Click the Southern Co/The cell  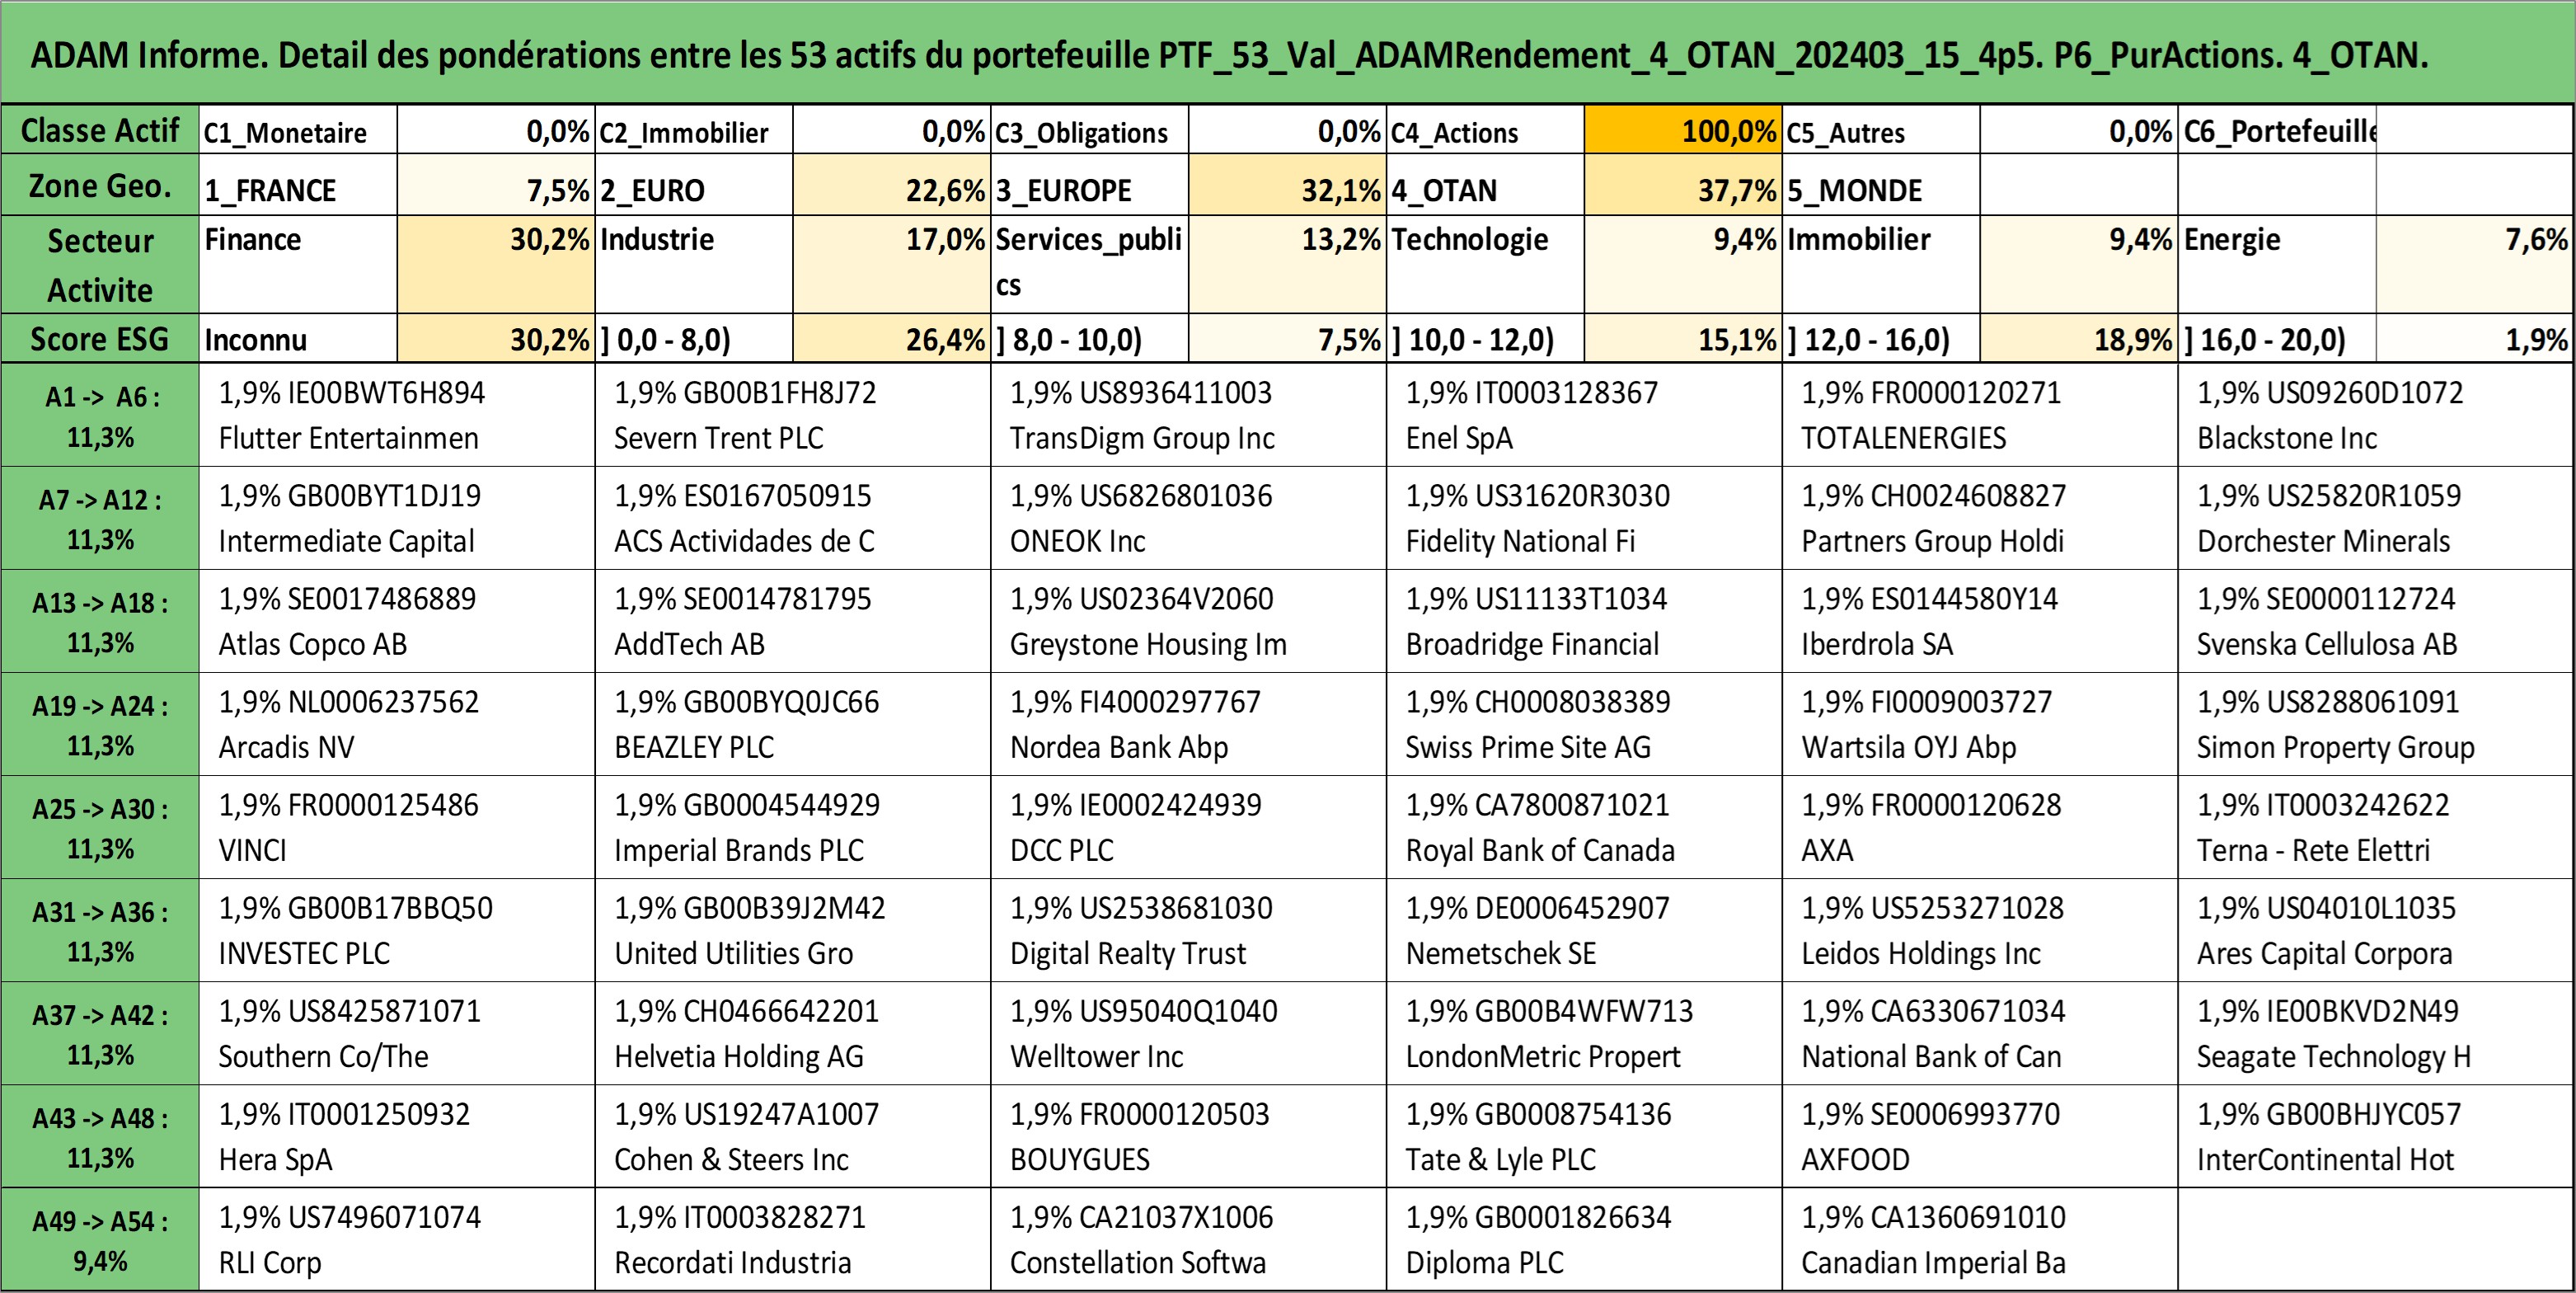point(397,1034)
